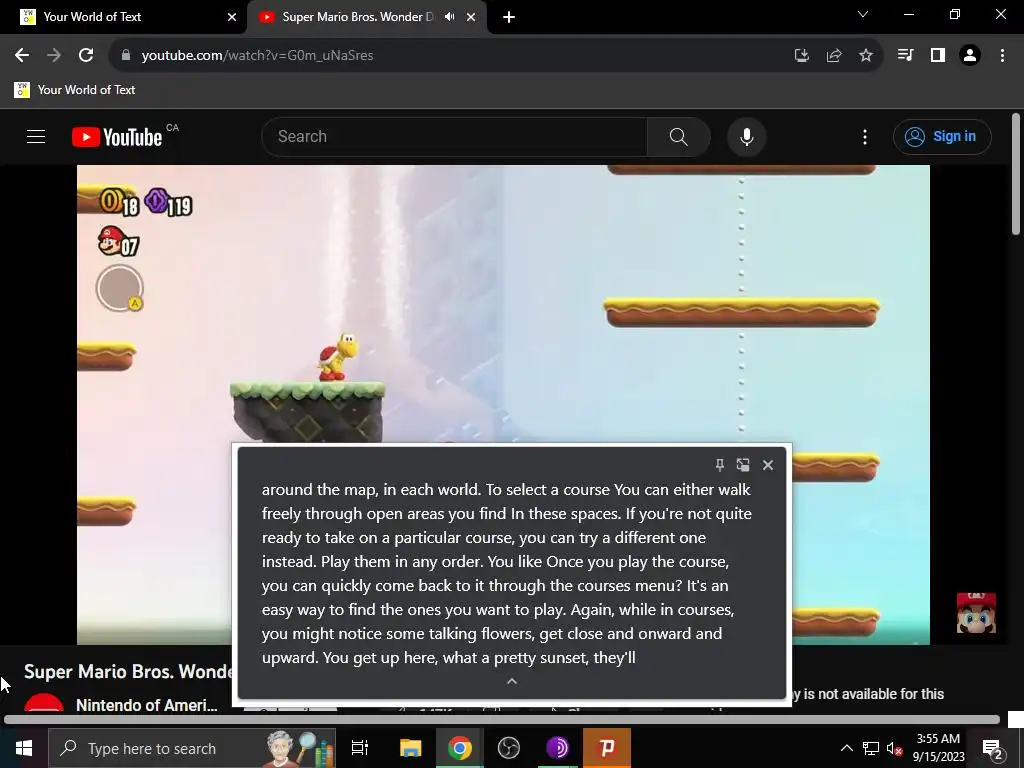Share this page icon
Image resolution: width=1024 pixels, height=768 pixels.
(x=834, y=56)
